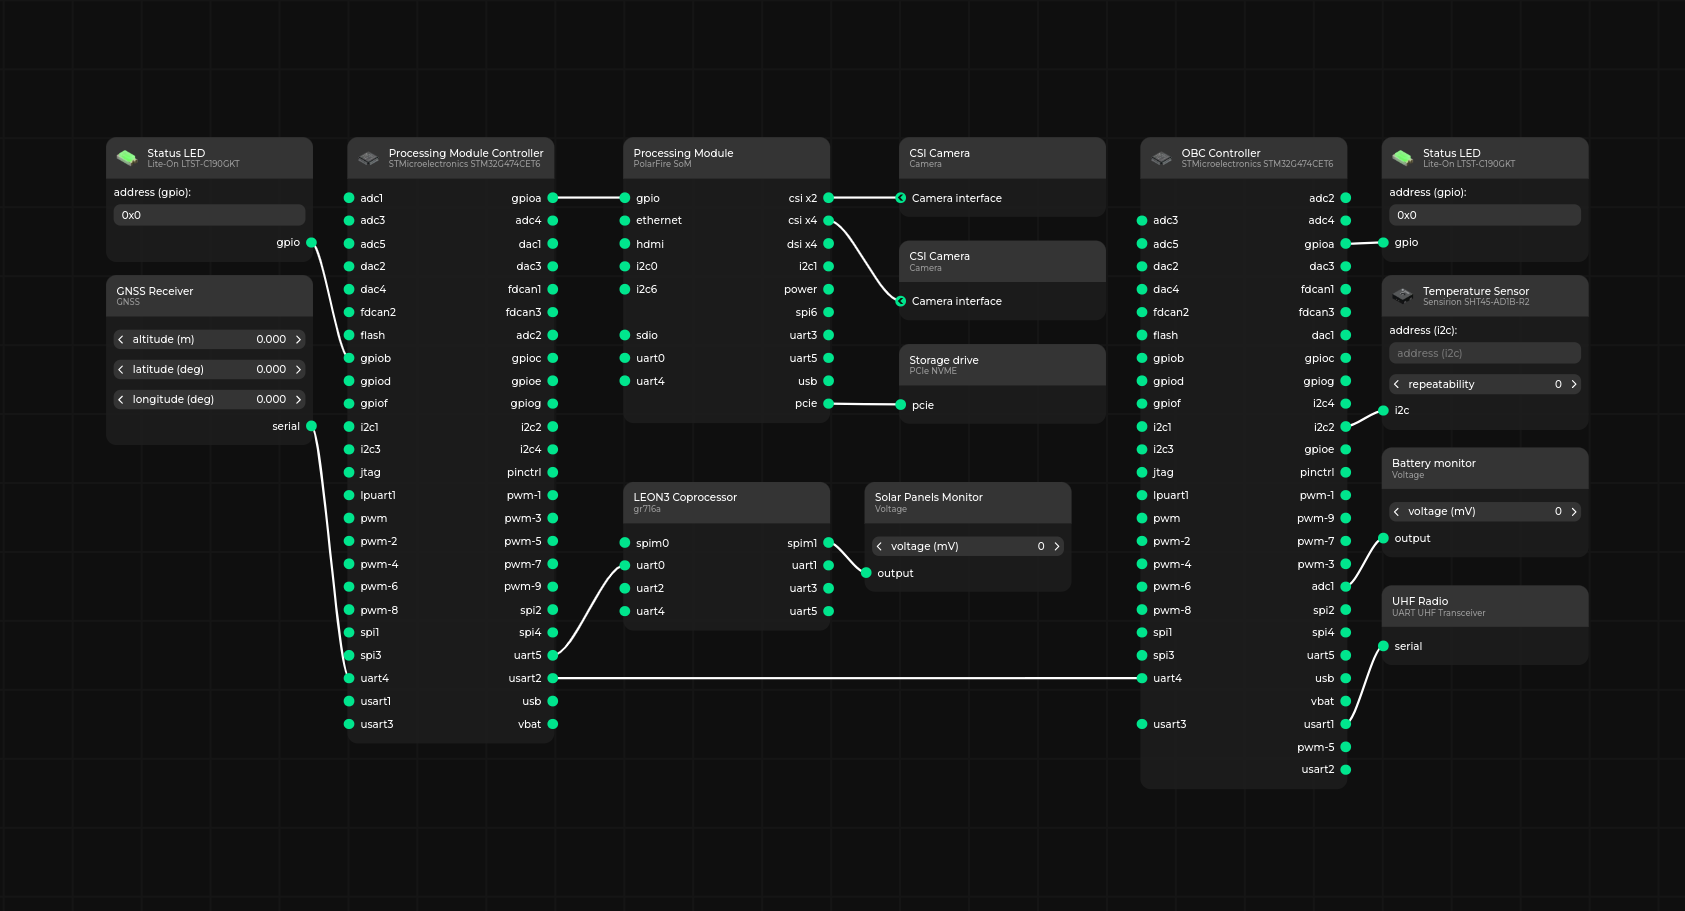Click the spim0 port on LEON3 Coprocessor

click(625, 543)
